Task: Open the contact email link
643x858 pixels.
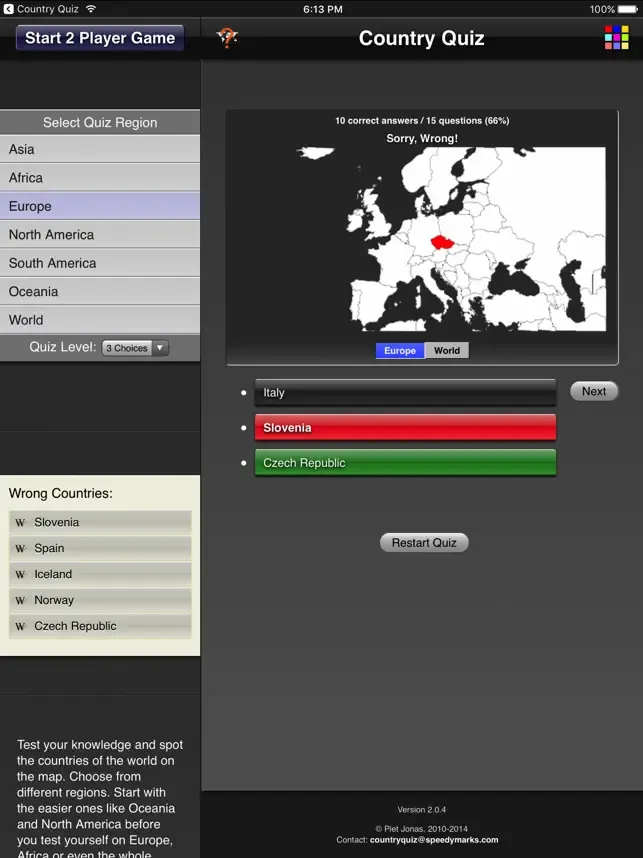Action: tap(434, 840)
